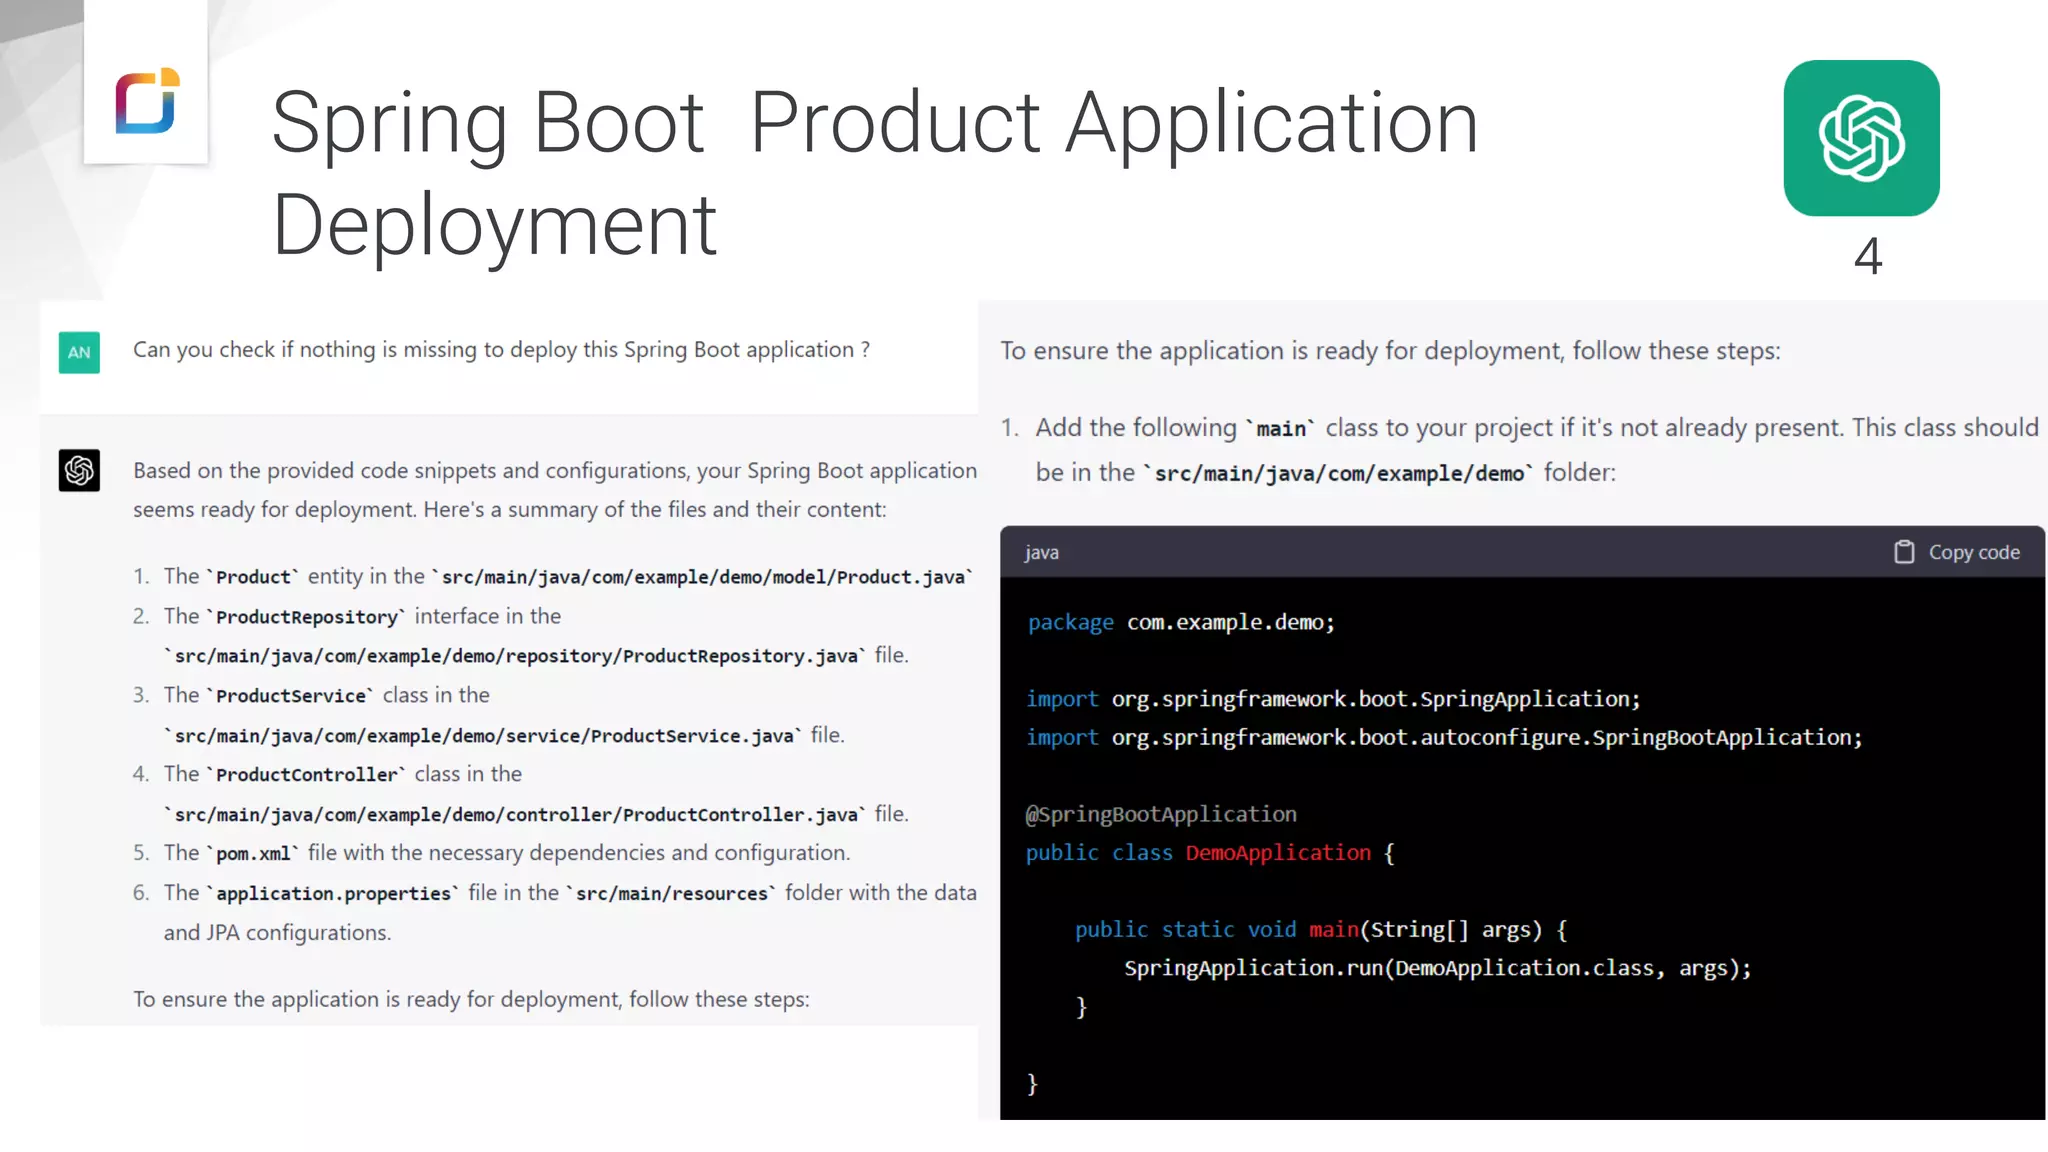Click the user question about deploying
The height and width of the screenshot is (1152, 2048).
tap(501, 350)
